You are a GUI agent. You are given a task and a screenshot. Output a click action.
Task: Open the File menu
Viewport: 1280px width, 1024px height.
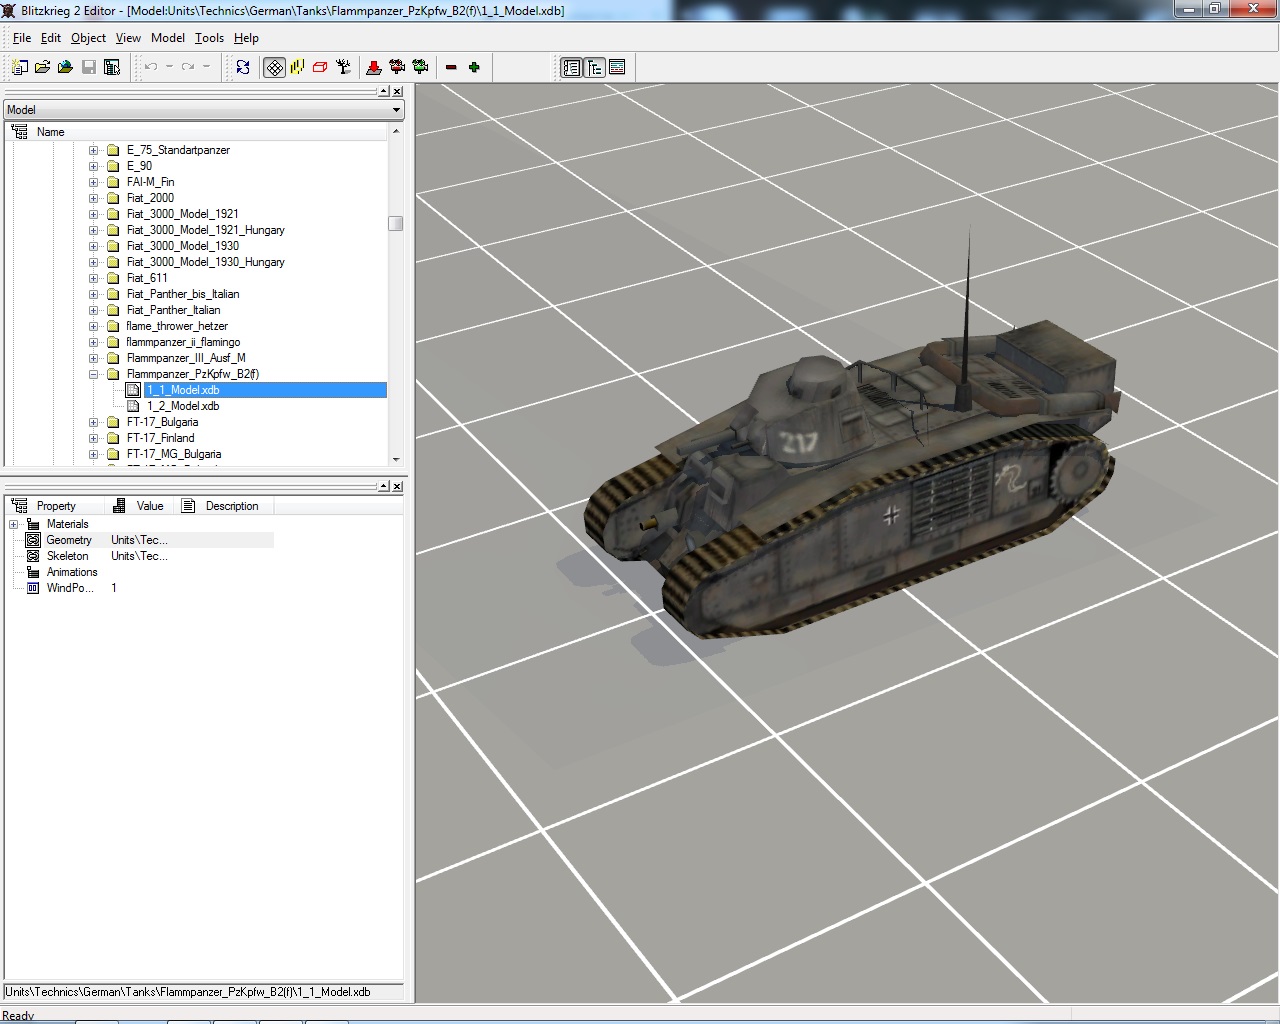[22, 38]
